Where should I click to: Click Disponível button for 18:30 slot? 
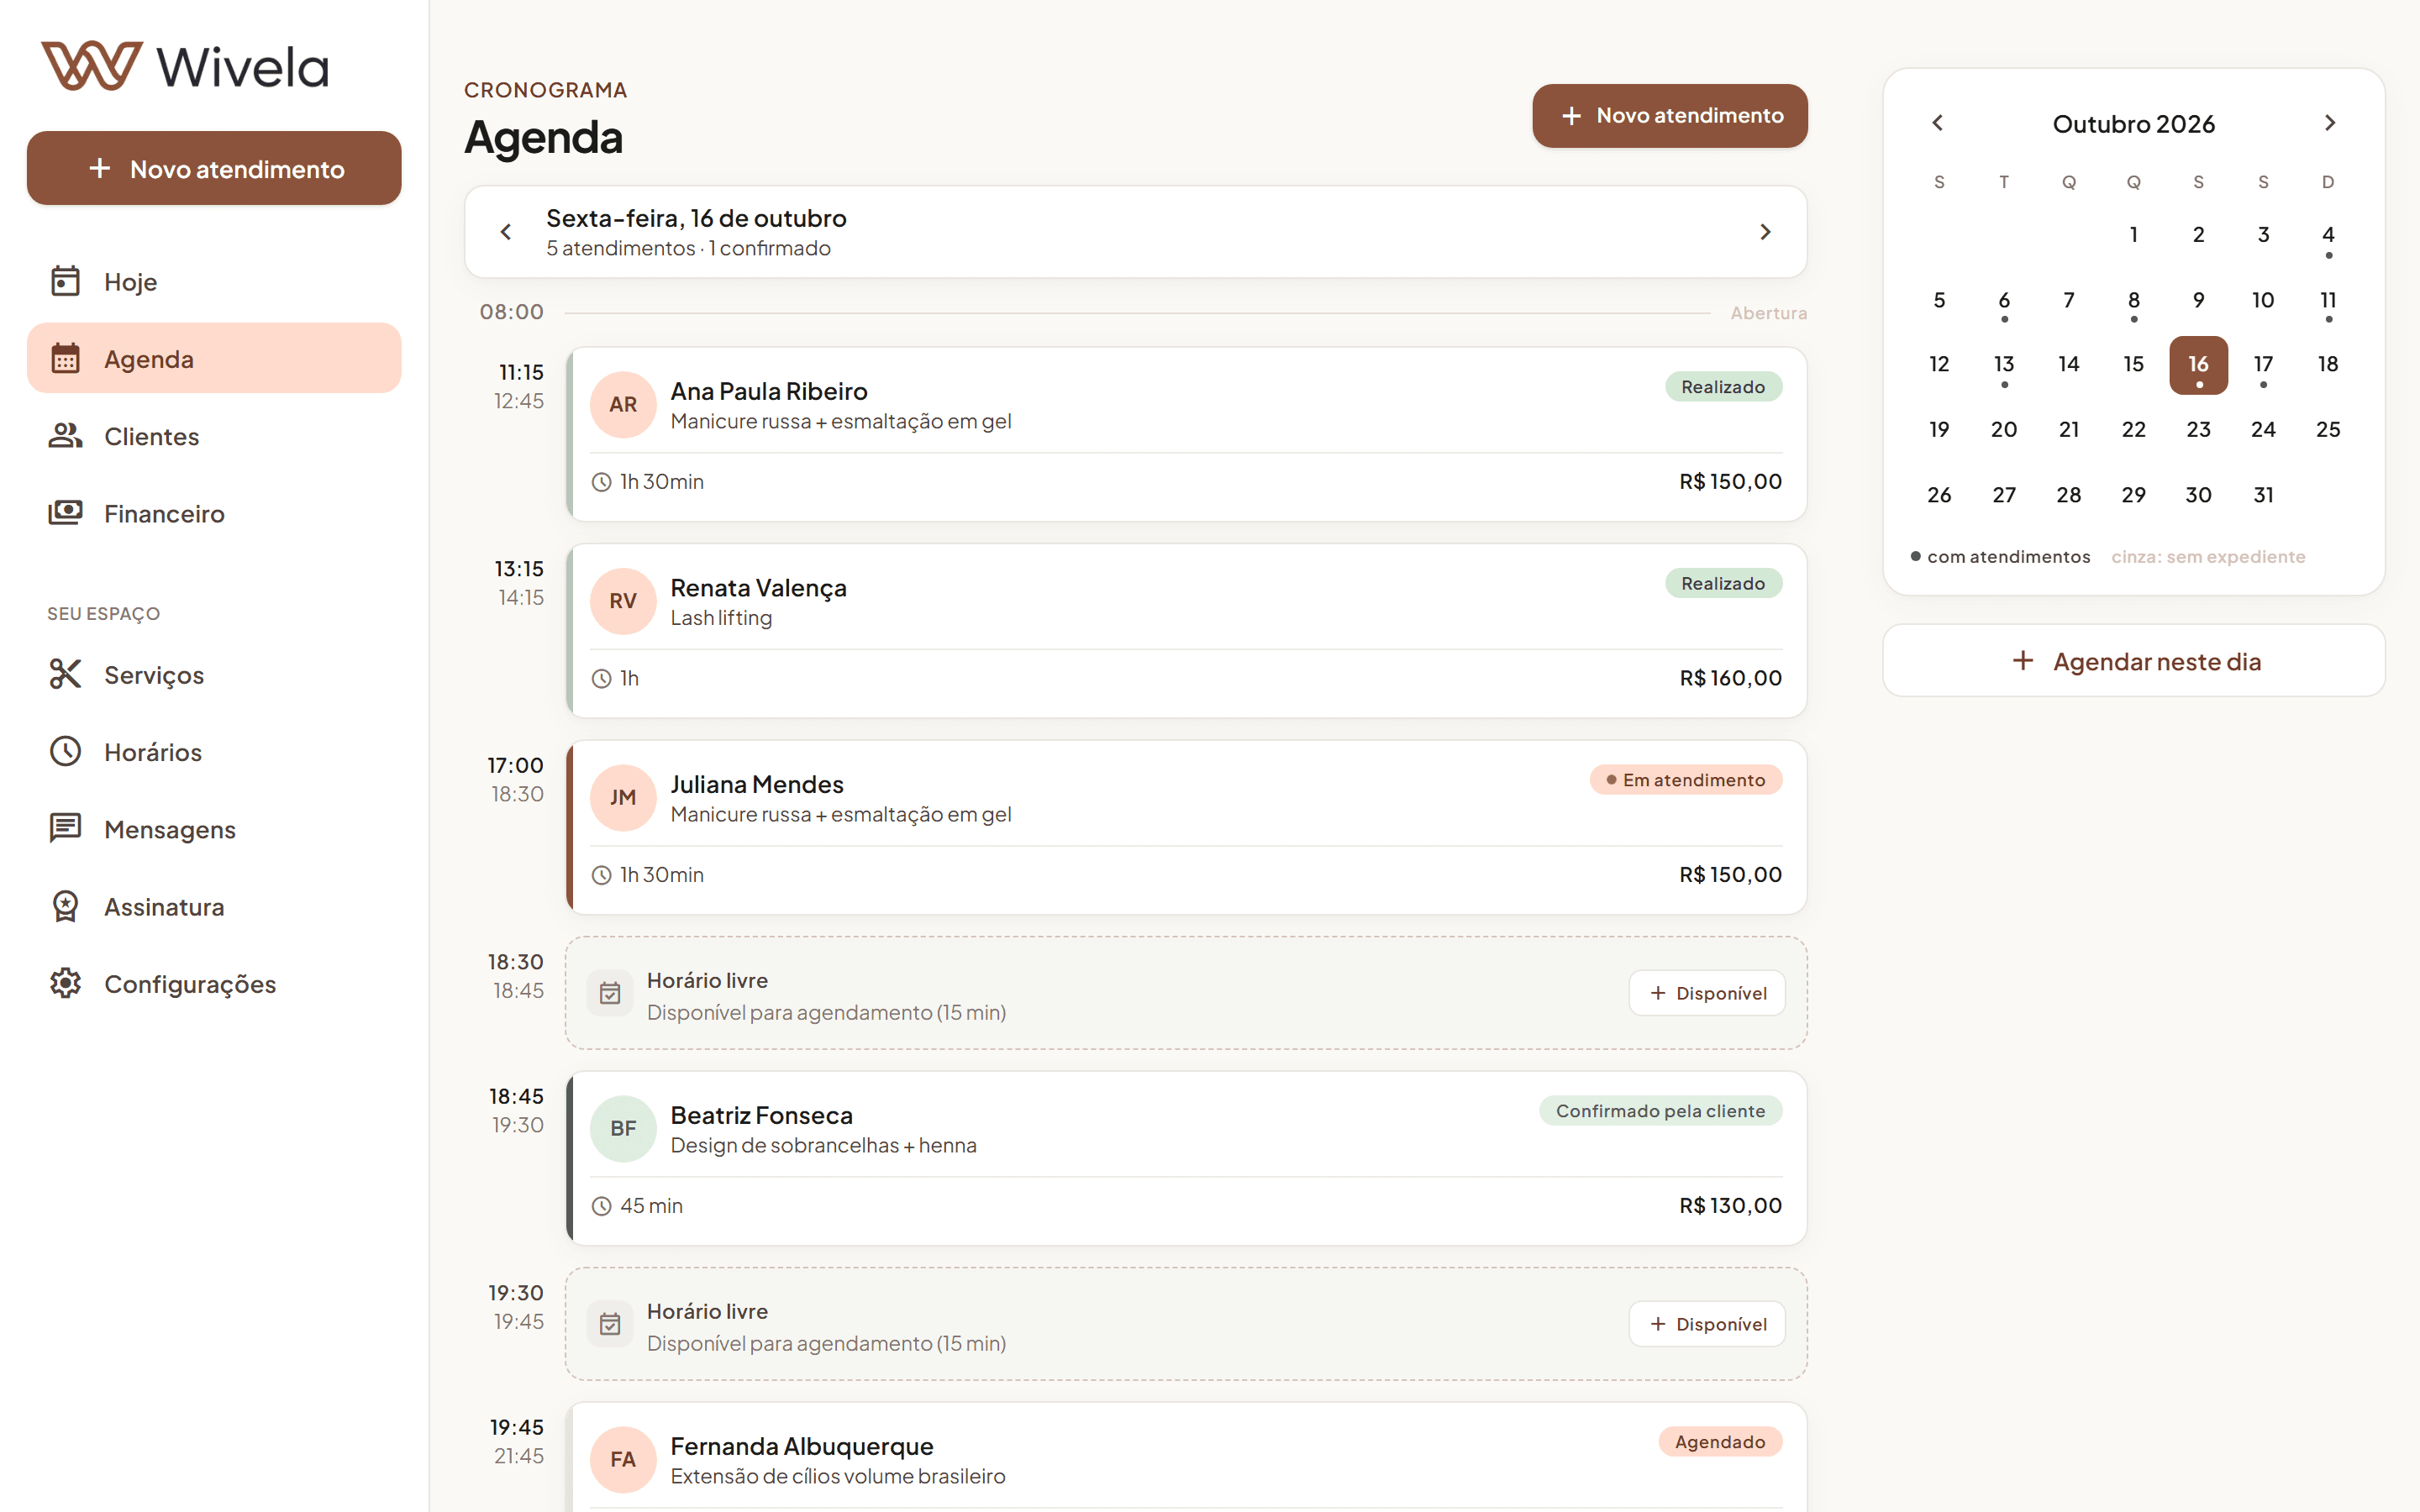1707,993
